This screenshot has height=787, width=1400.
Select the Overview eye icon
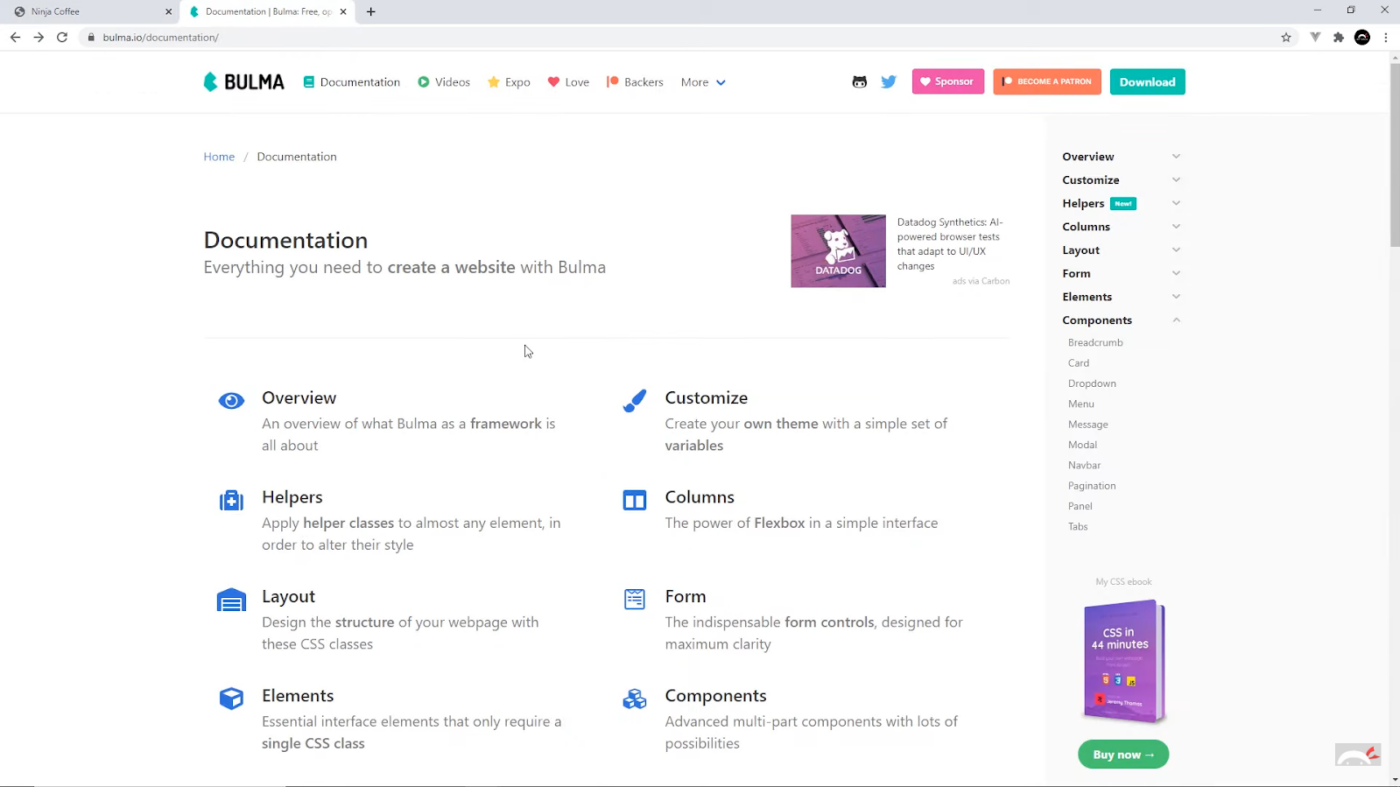231,400
